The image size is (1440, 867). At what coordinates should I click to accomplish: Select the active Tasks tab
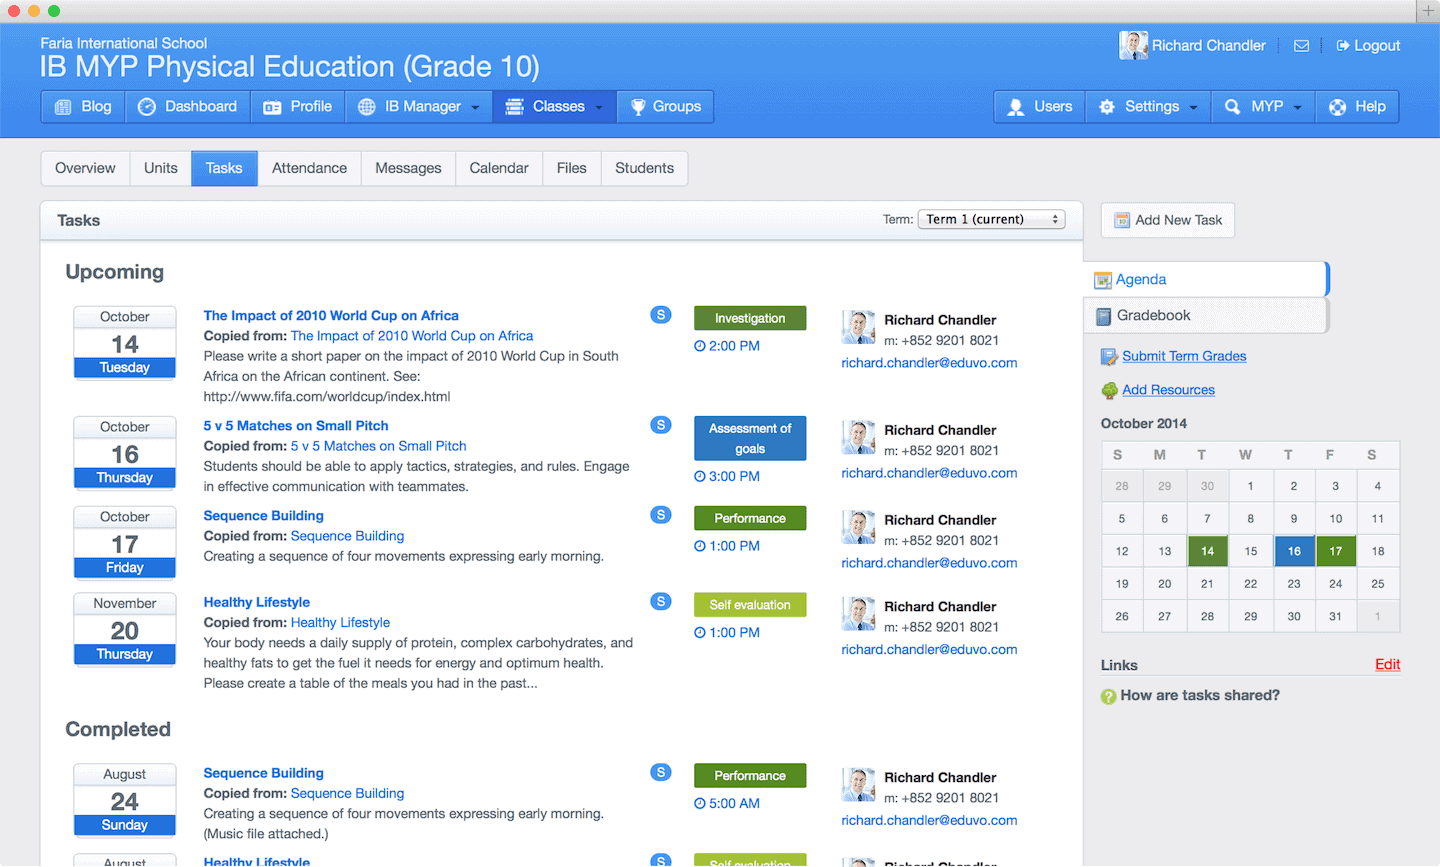click(x=224, y=168)
